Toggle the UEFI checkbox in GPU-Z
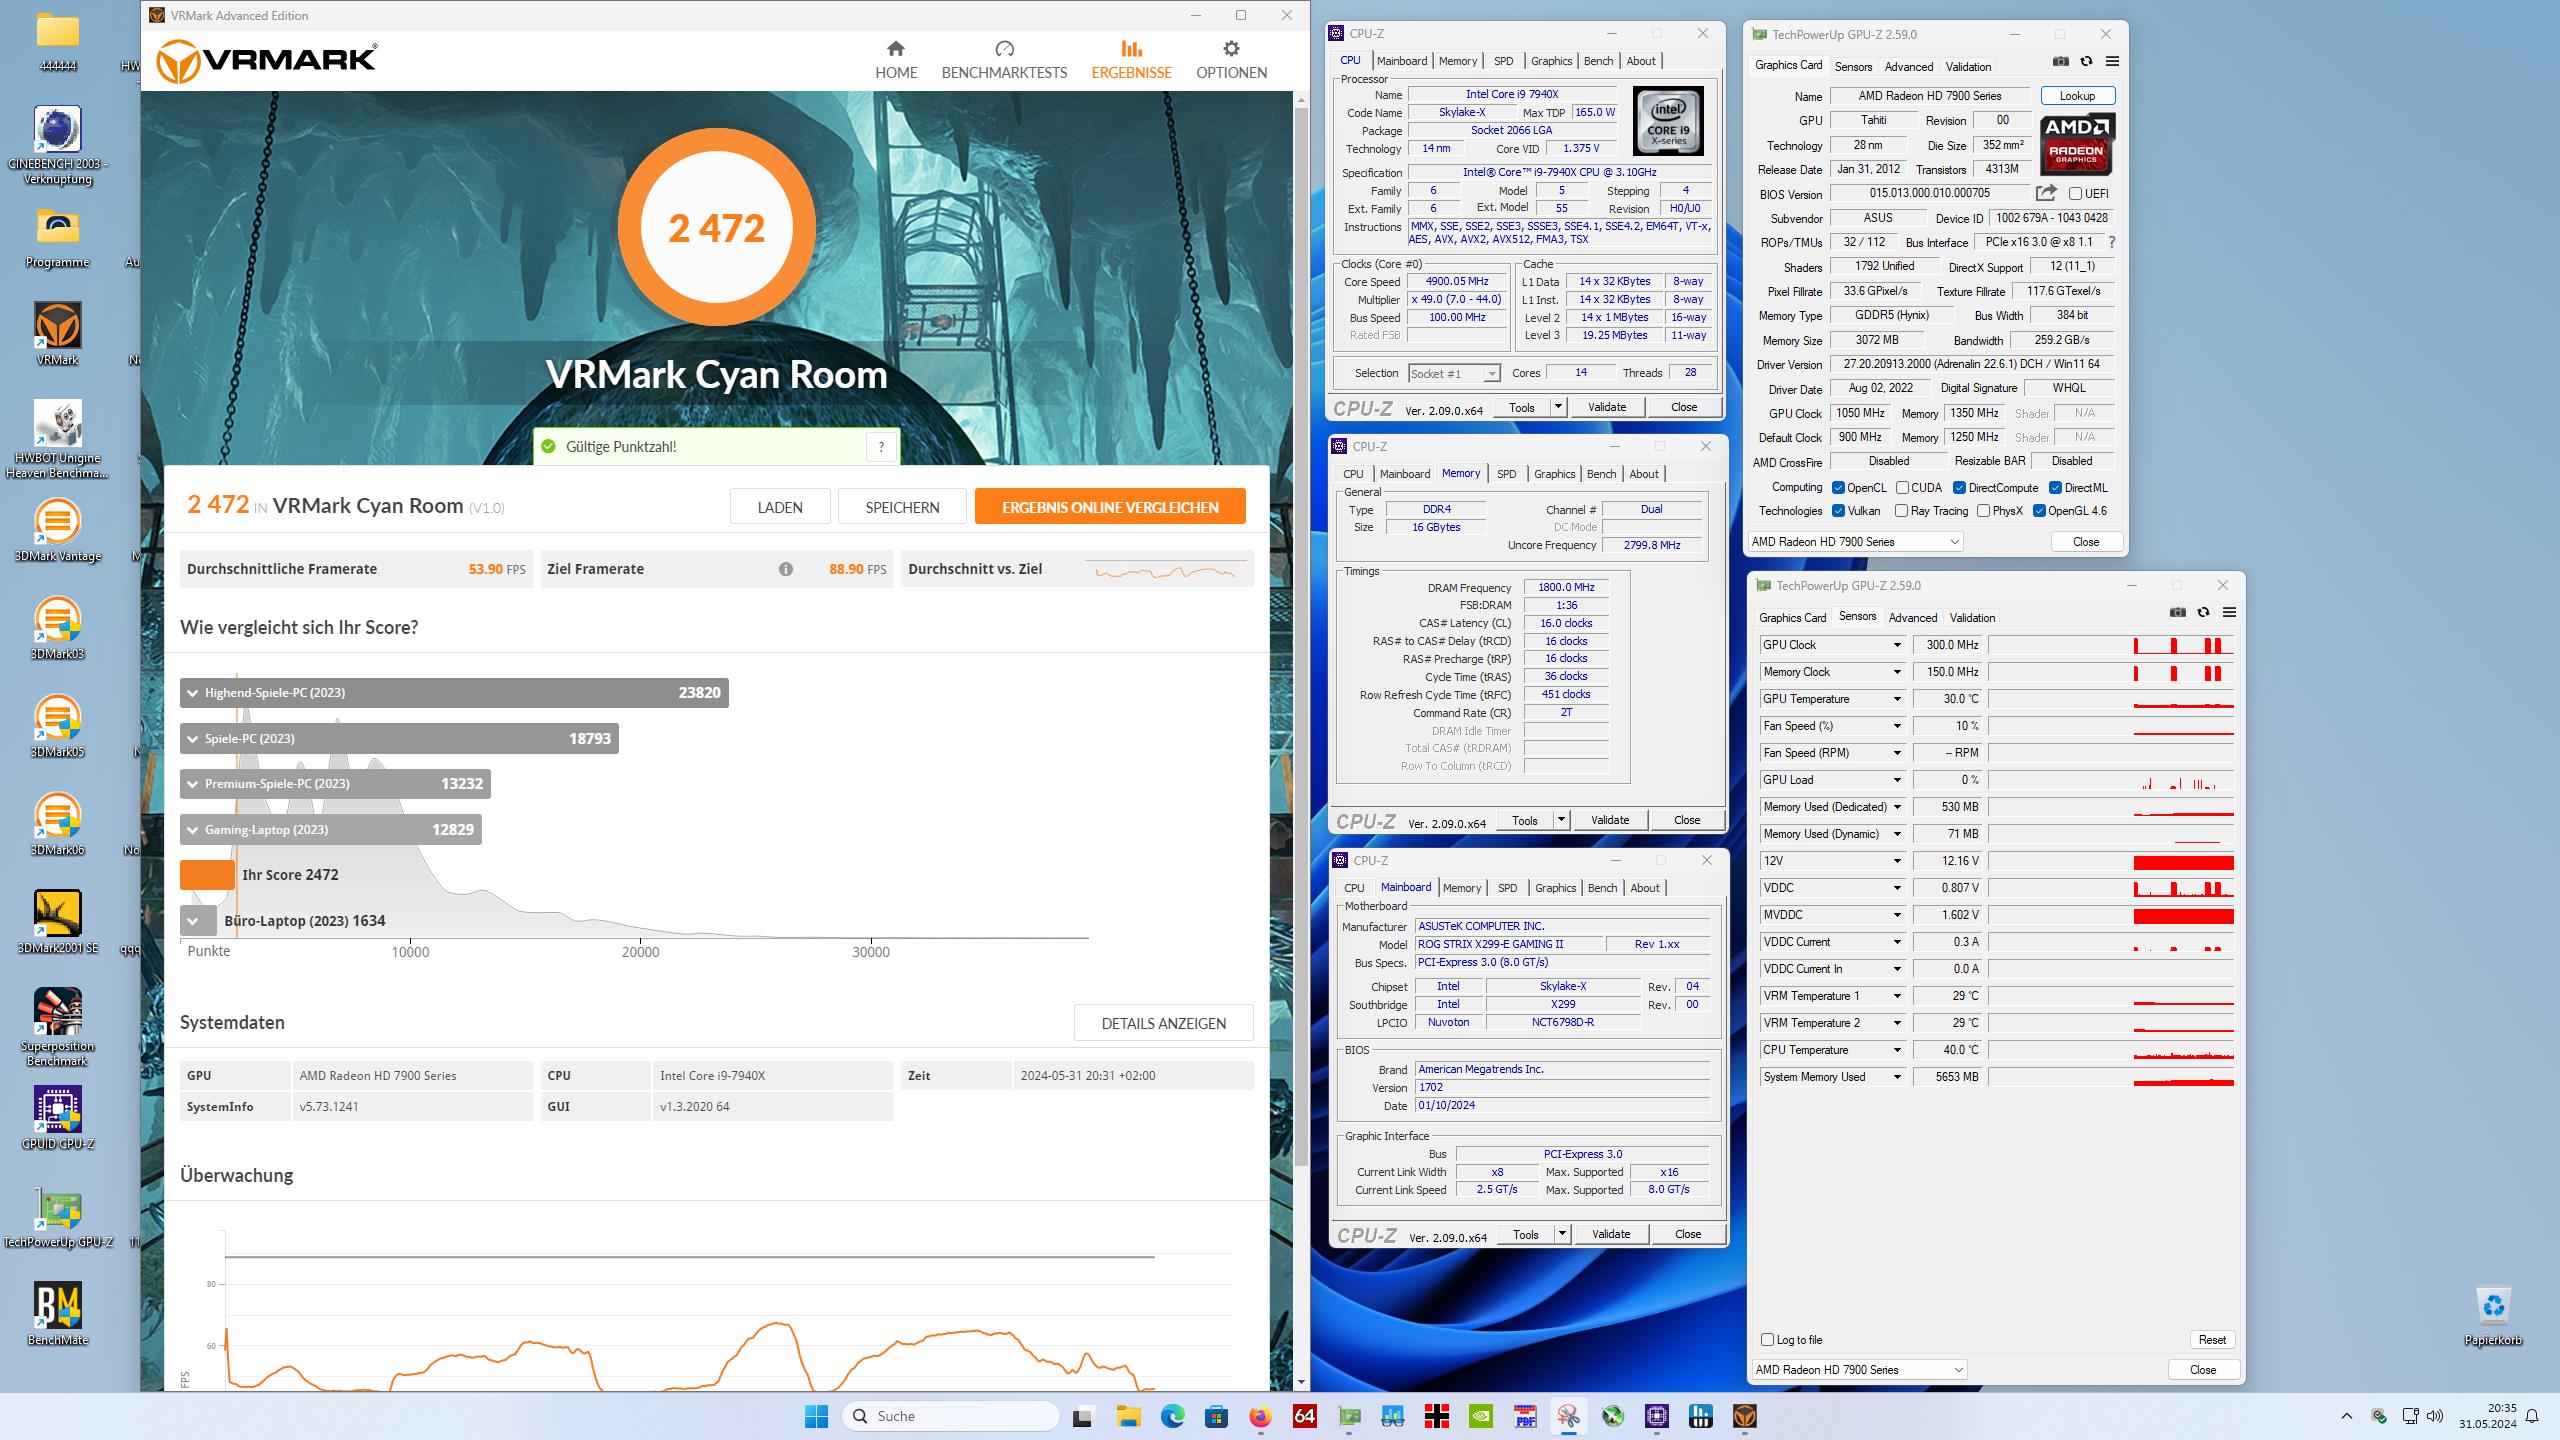2560x1440 pixels. click(2075, 194)
